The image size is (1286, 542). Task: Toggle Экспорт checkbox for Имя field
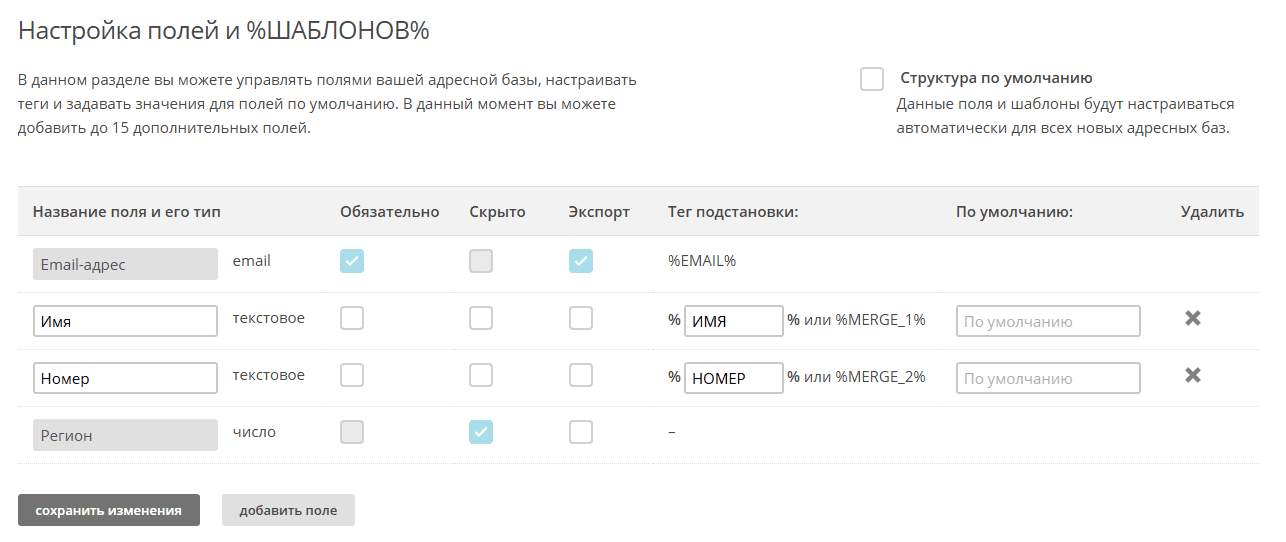pyautogui.click(x=581, y=319)
